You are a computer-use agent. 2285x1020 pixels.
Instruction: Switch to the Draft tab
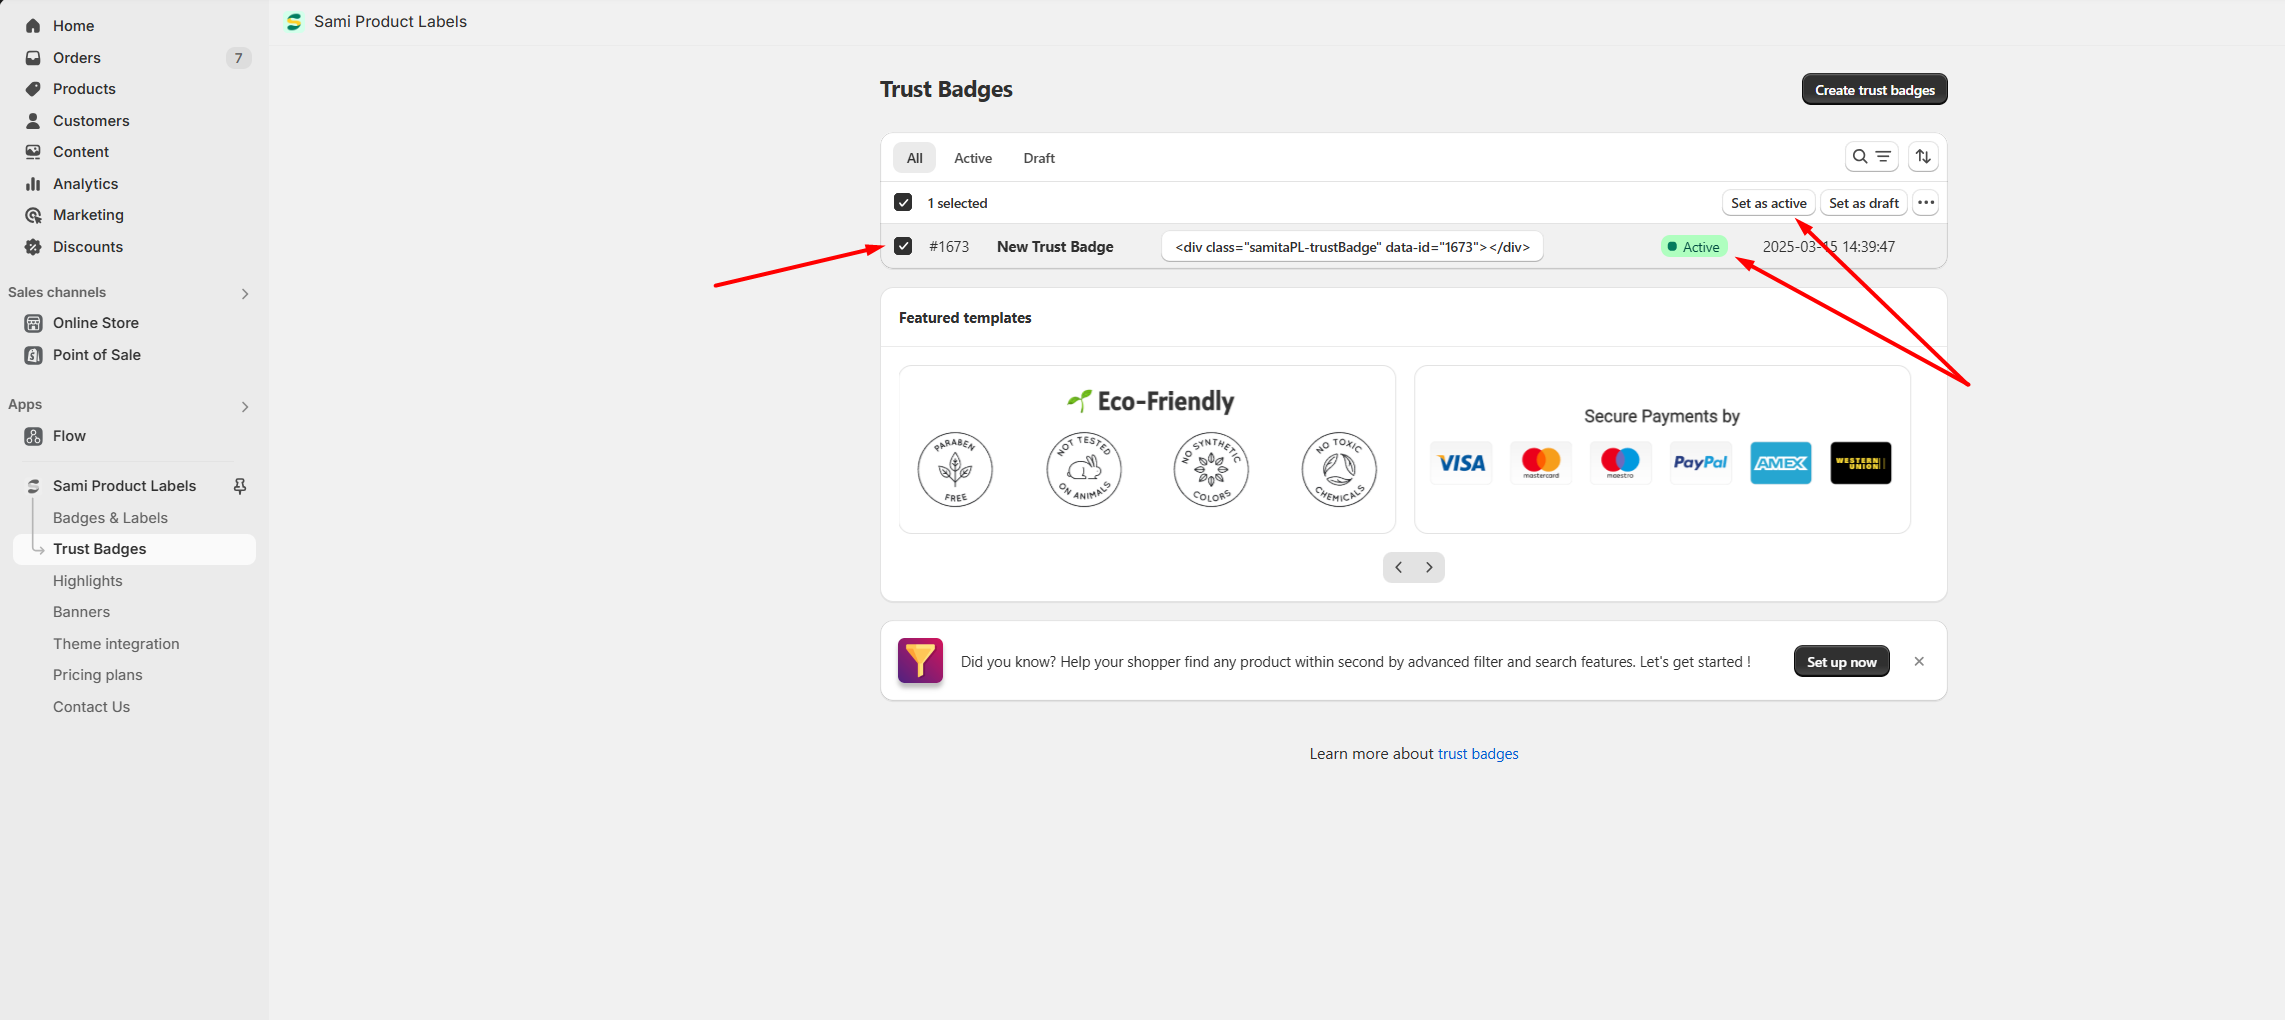(1039, 158)
